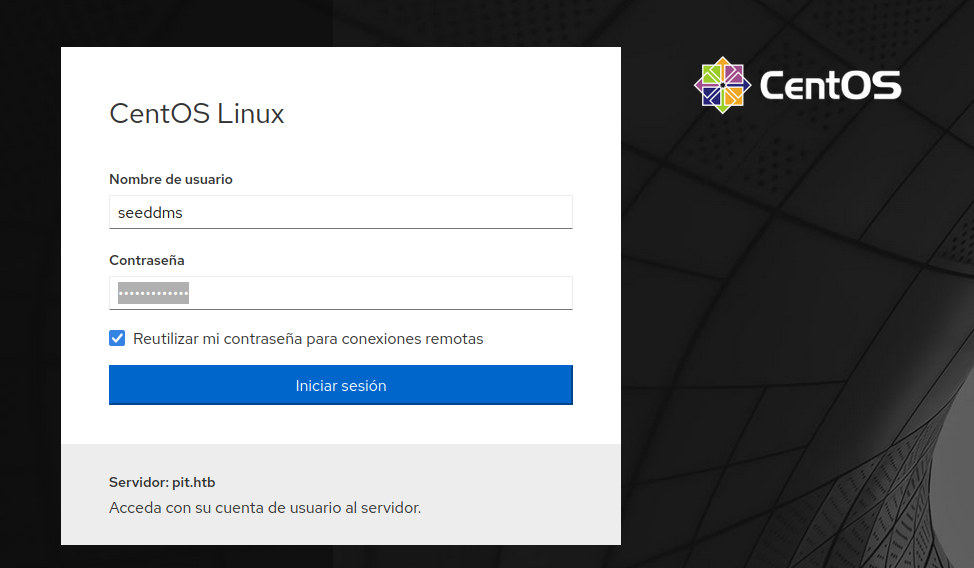The width and height of the screenshot is (974, 568).
Task: Click the "Acceda con su cuenta de usuario" message
Action: (x=265, y=508)
